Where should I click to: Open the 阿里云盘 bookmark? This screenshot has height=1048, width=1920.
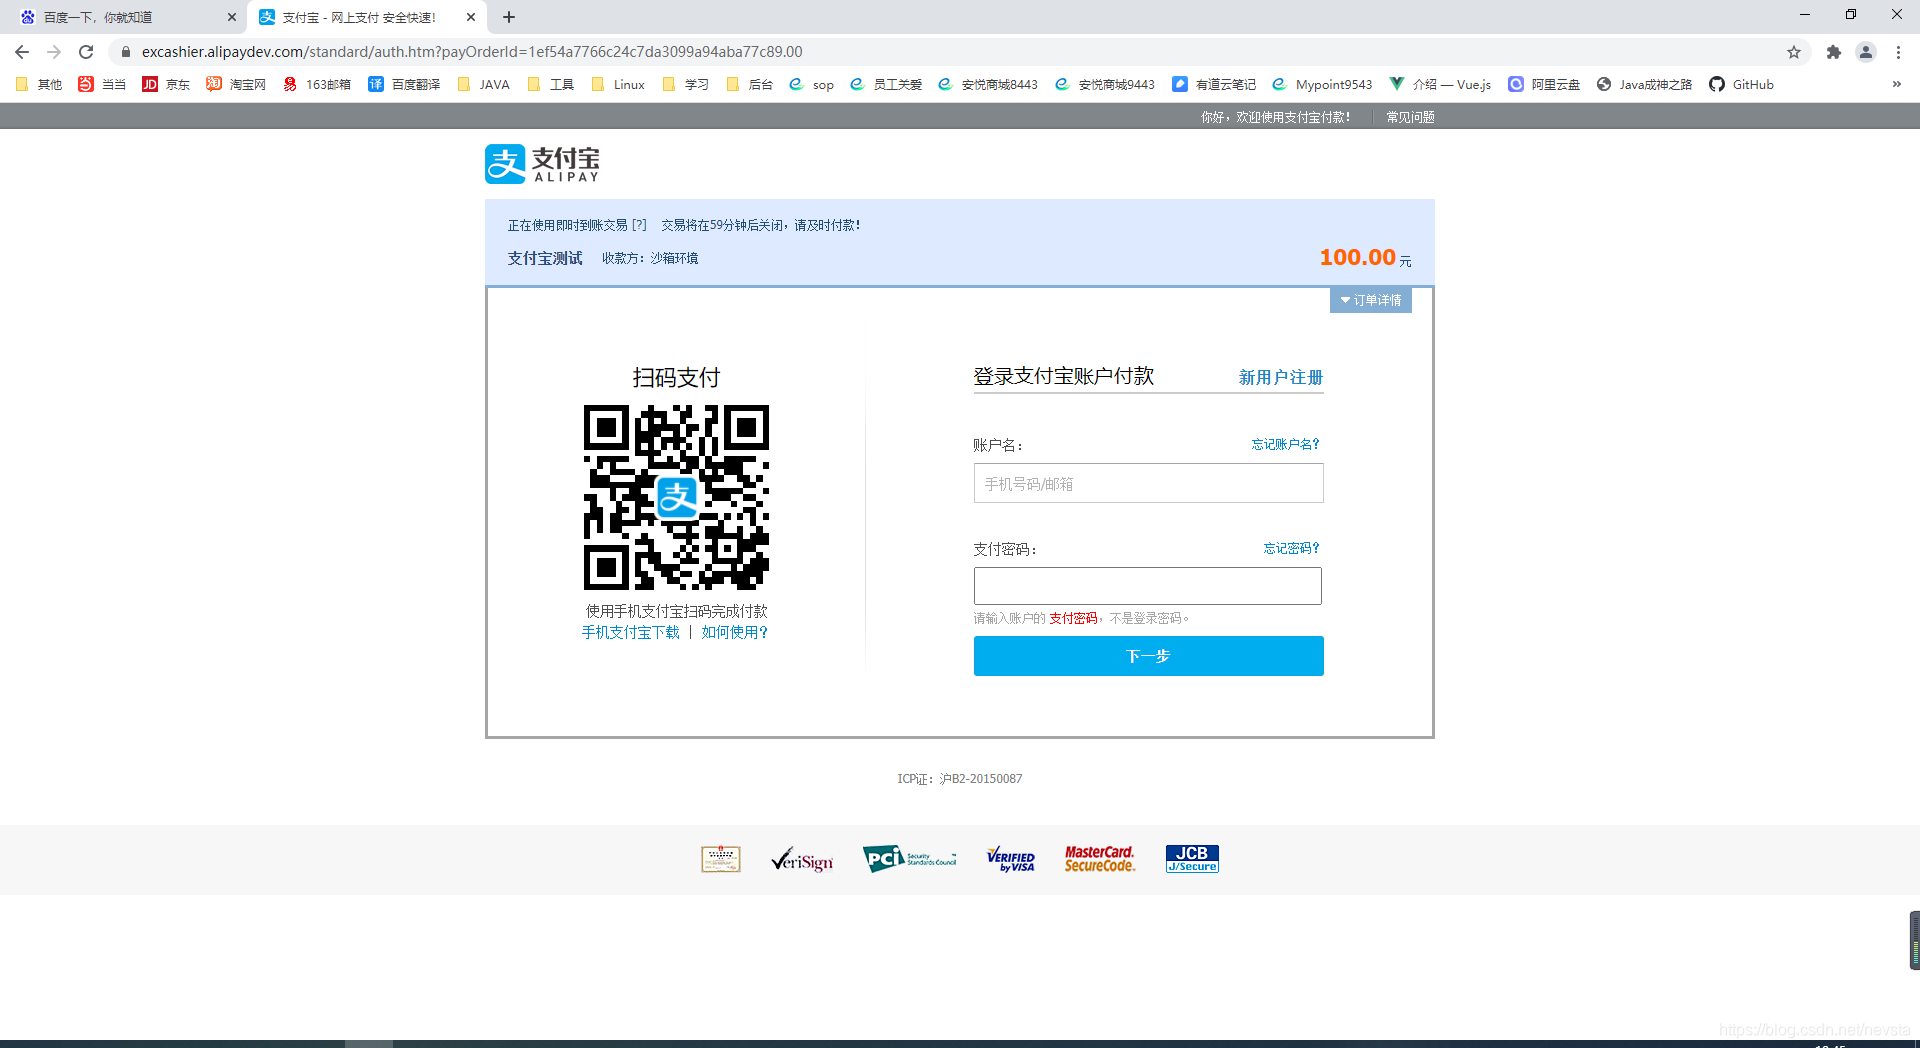1544,85
